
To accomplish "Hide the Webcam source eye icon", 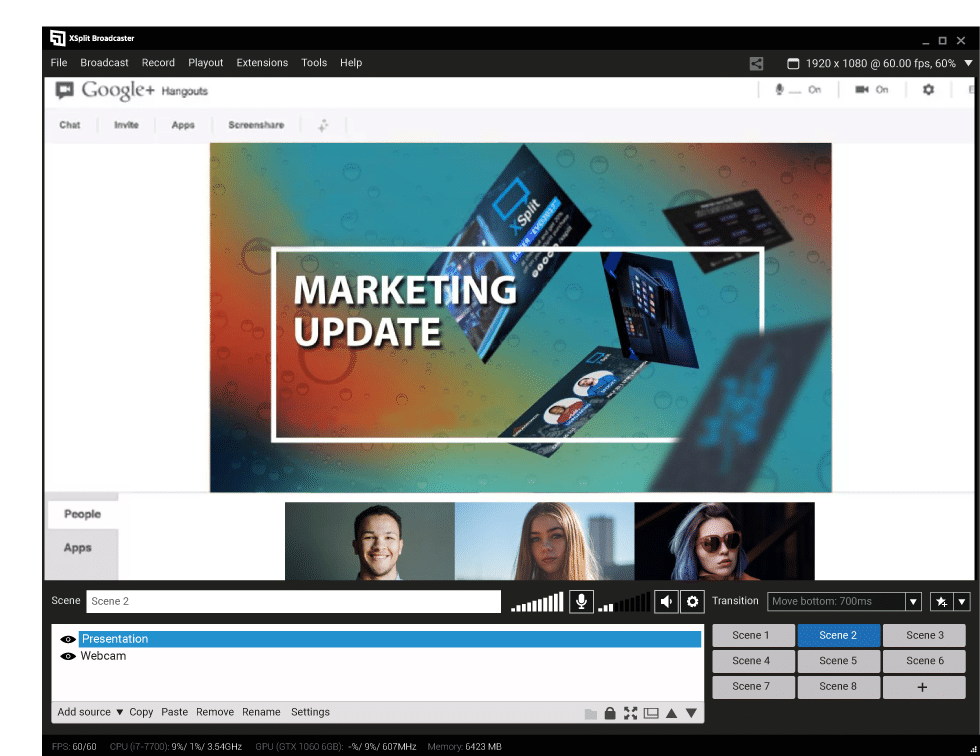I will (x=68, y=657).
